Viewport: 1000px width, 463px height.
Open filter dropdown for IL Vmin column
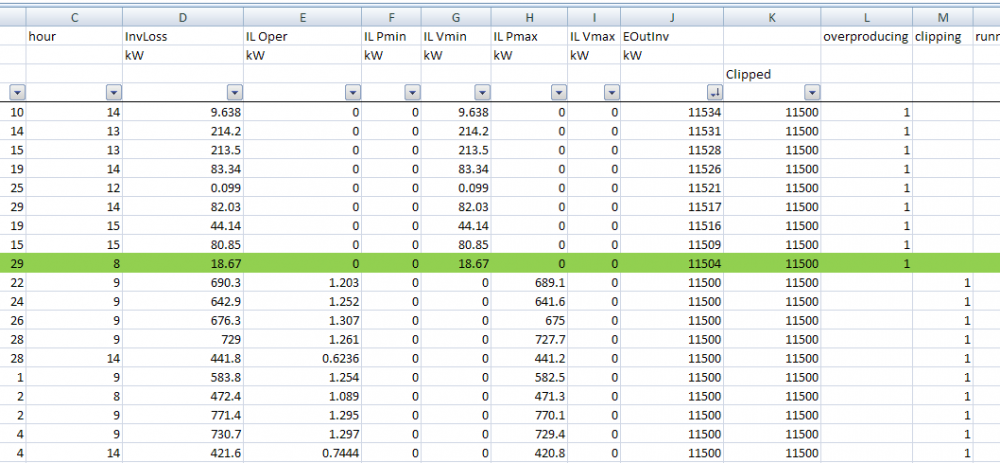(x=480, y=92)
